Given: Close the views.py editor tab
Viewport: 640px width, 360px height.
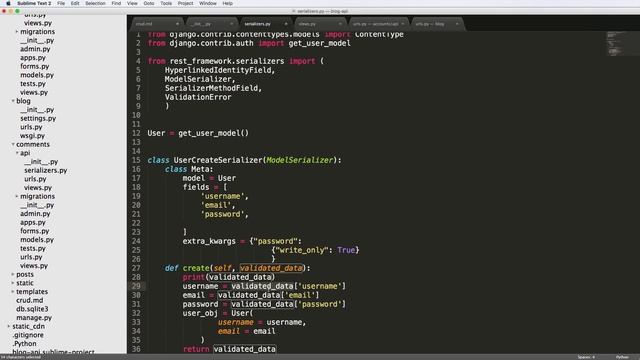Looking at the screenshot, I should pyautogui.click(x=340, y=24).
